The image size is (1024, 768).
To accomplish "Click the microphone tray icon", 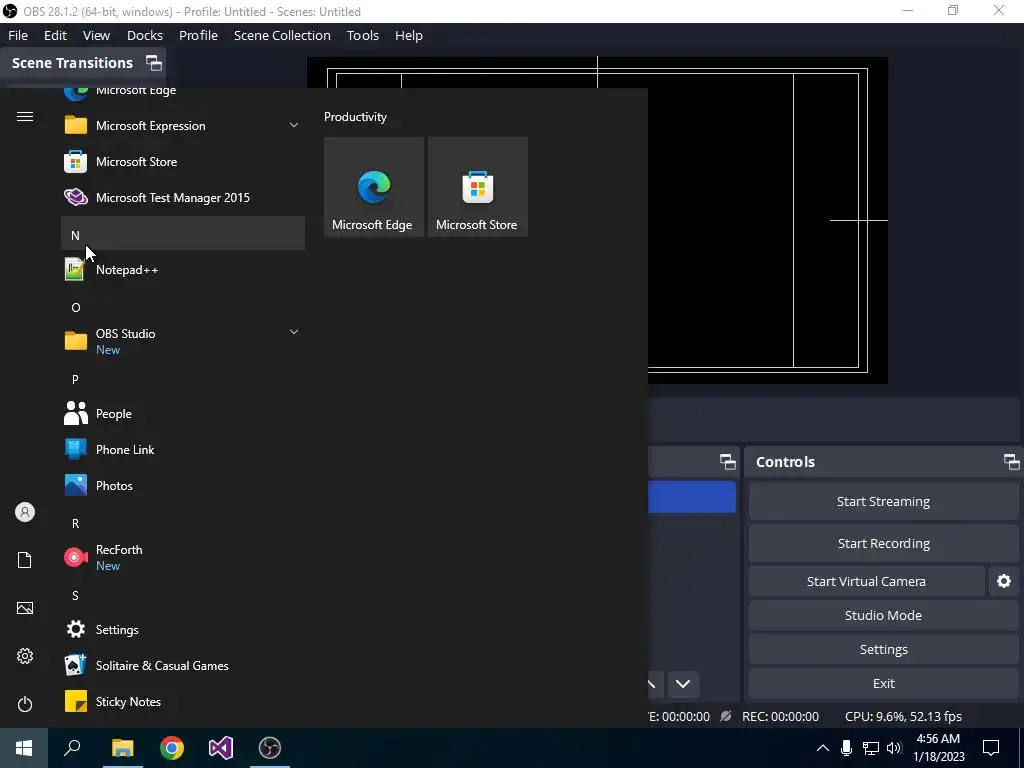I will coord(846,748).
